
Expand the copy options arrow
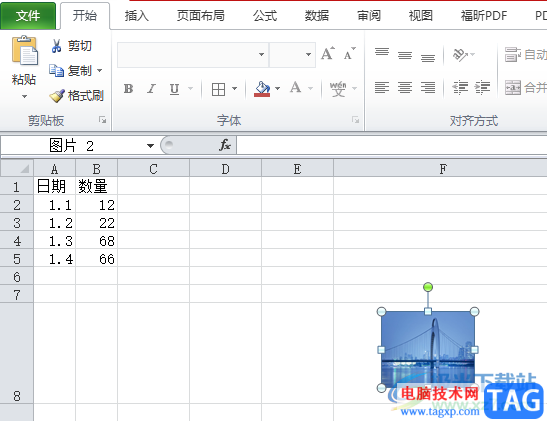click(100, 71)
